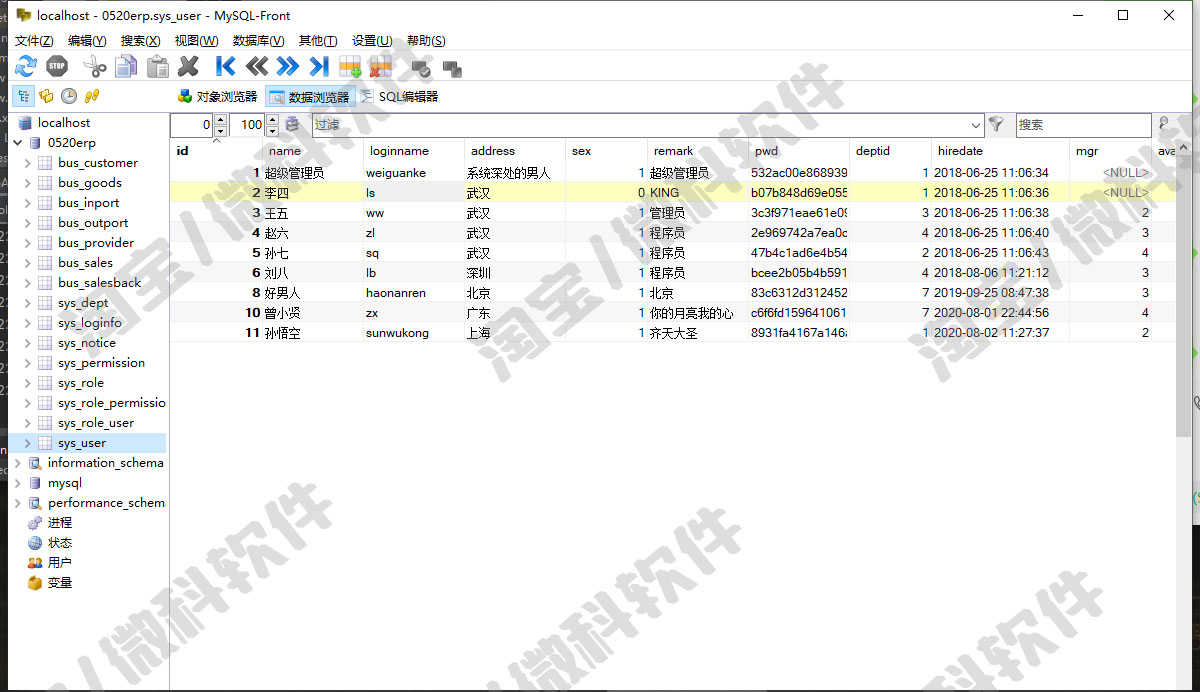Image resolution: width=1200 pixels, height=692 pixels.
Task: Expand the sys_dept table node
Action: point(28,303)
